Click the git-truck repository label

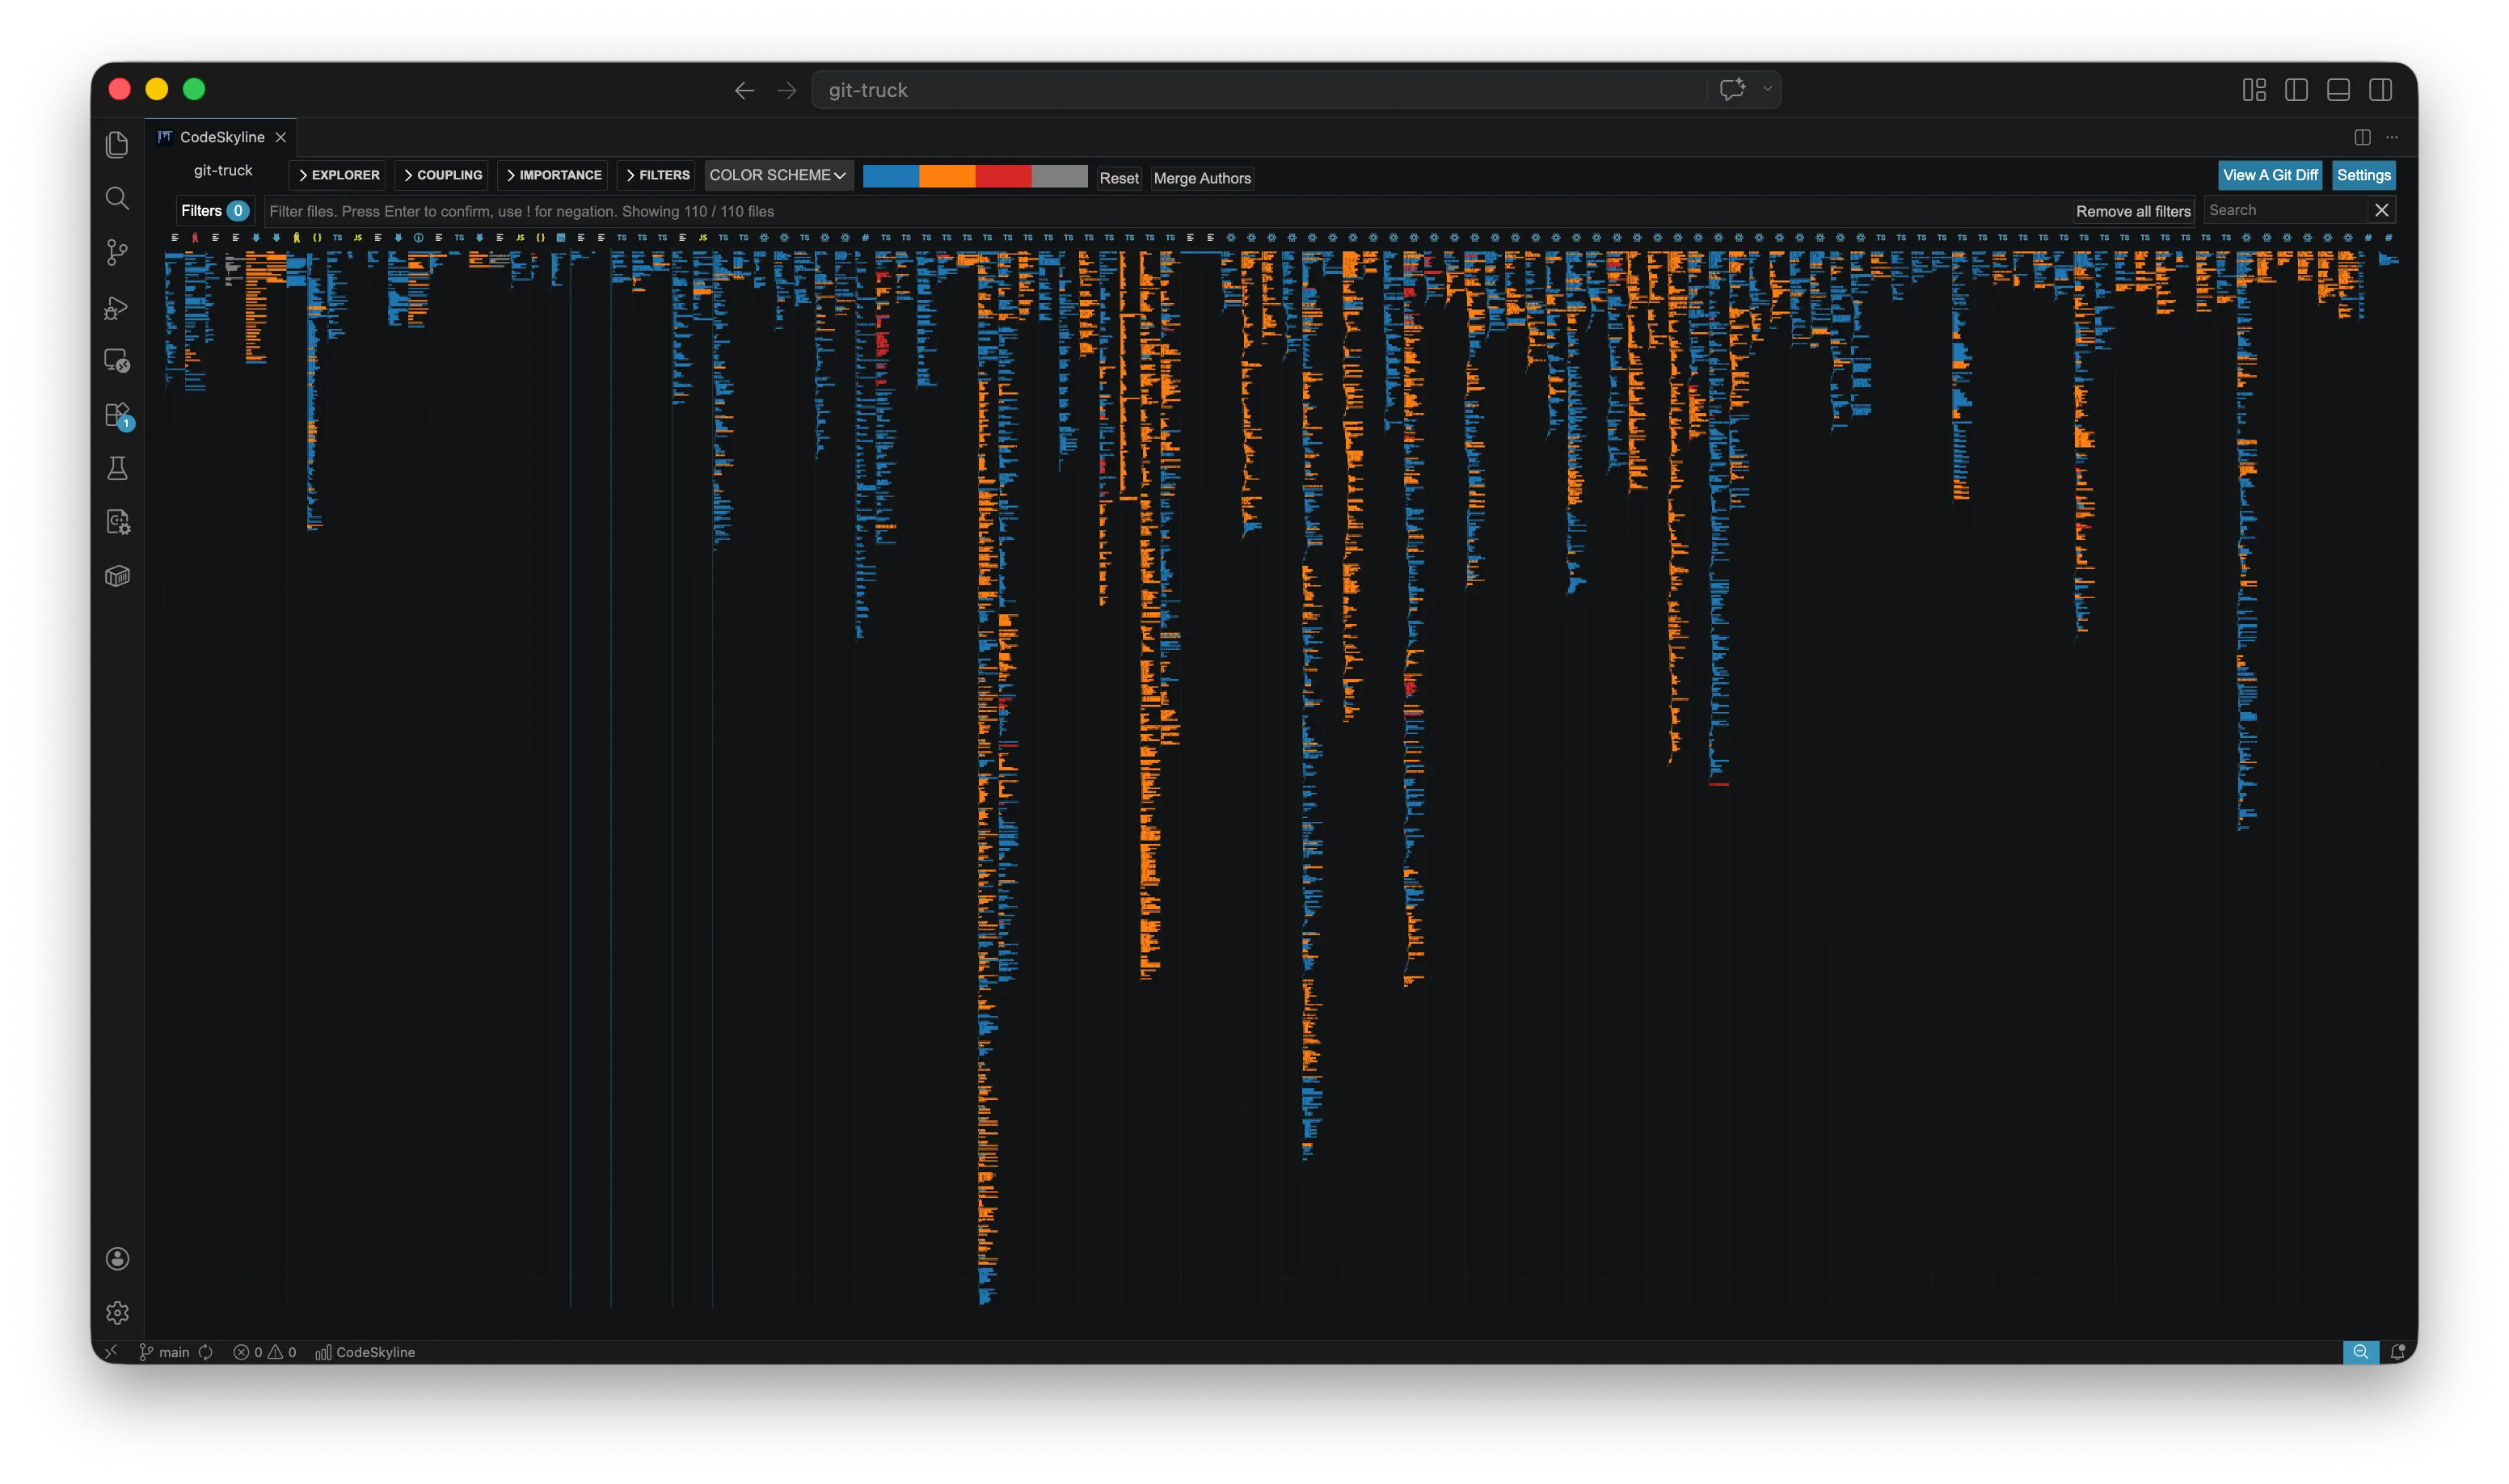click(222, 170)
